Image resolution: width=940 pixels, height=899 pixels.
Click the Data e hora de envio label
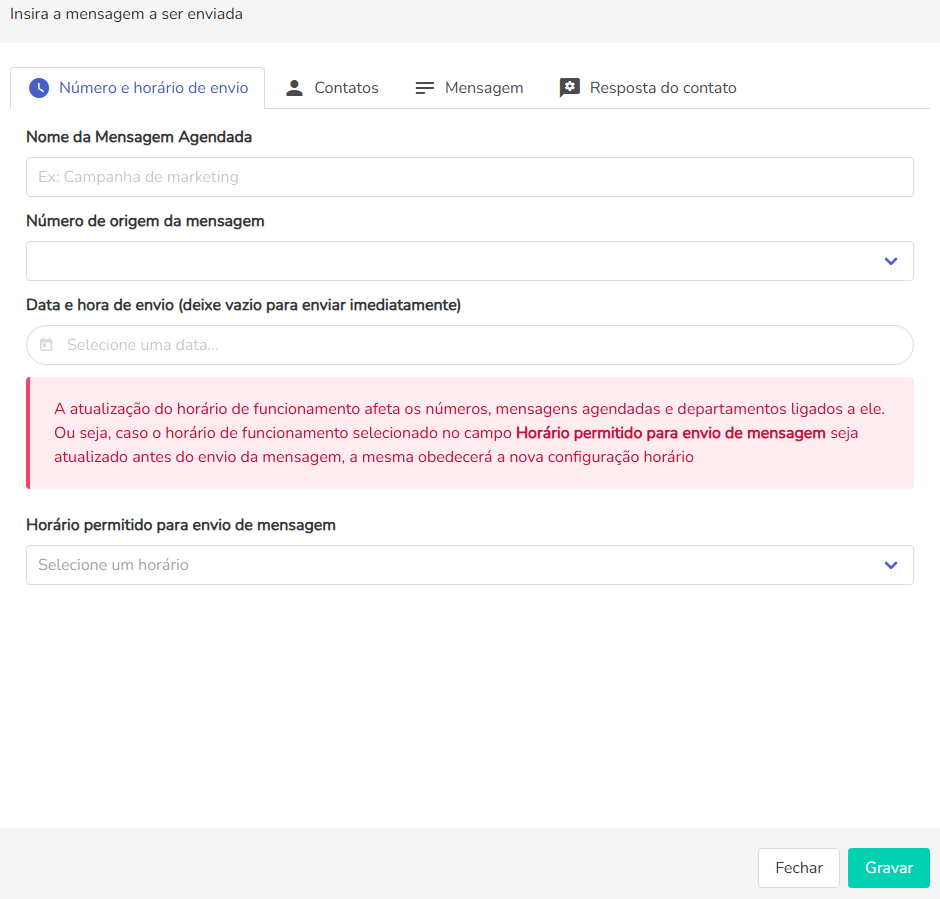[x=243, y=305]
